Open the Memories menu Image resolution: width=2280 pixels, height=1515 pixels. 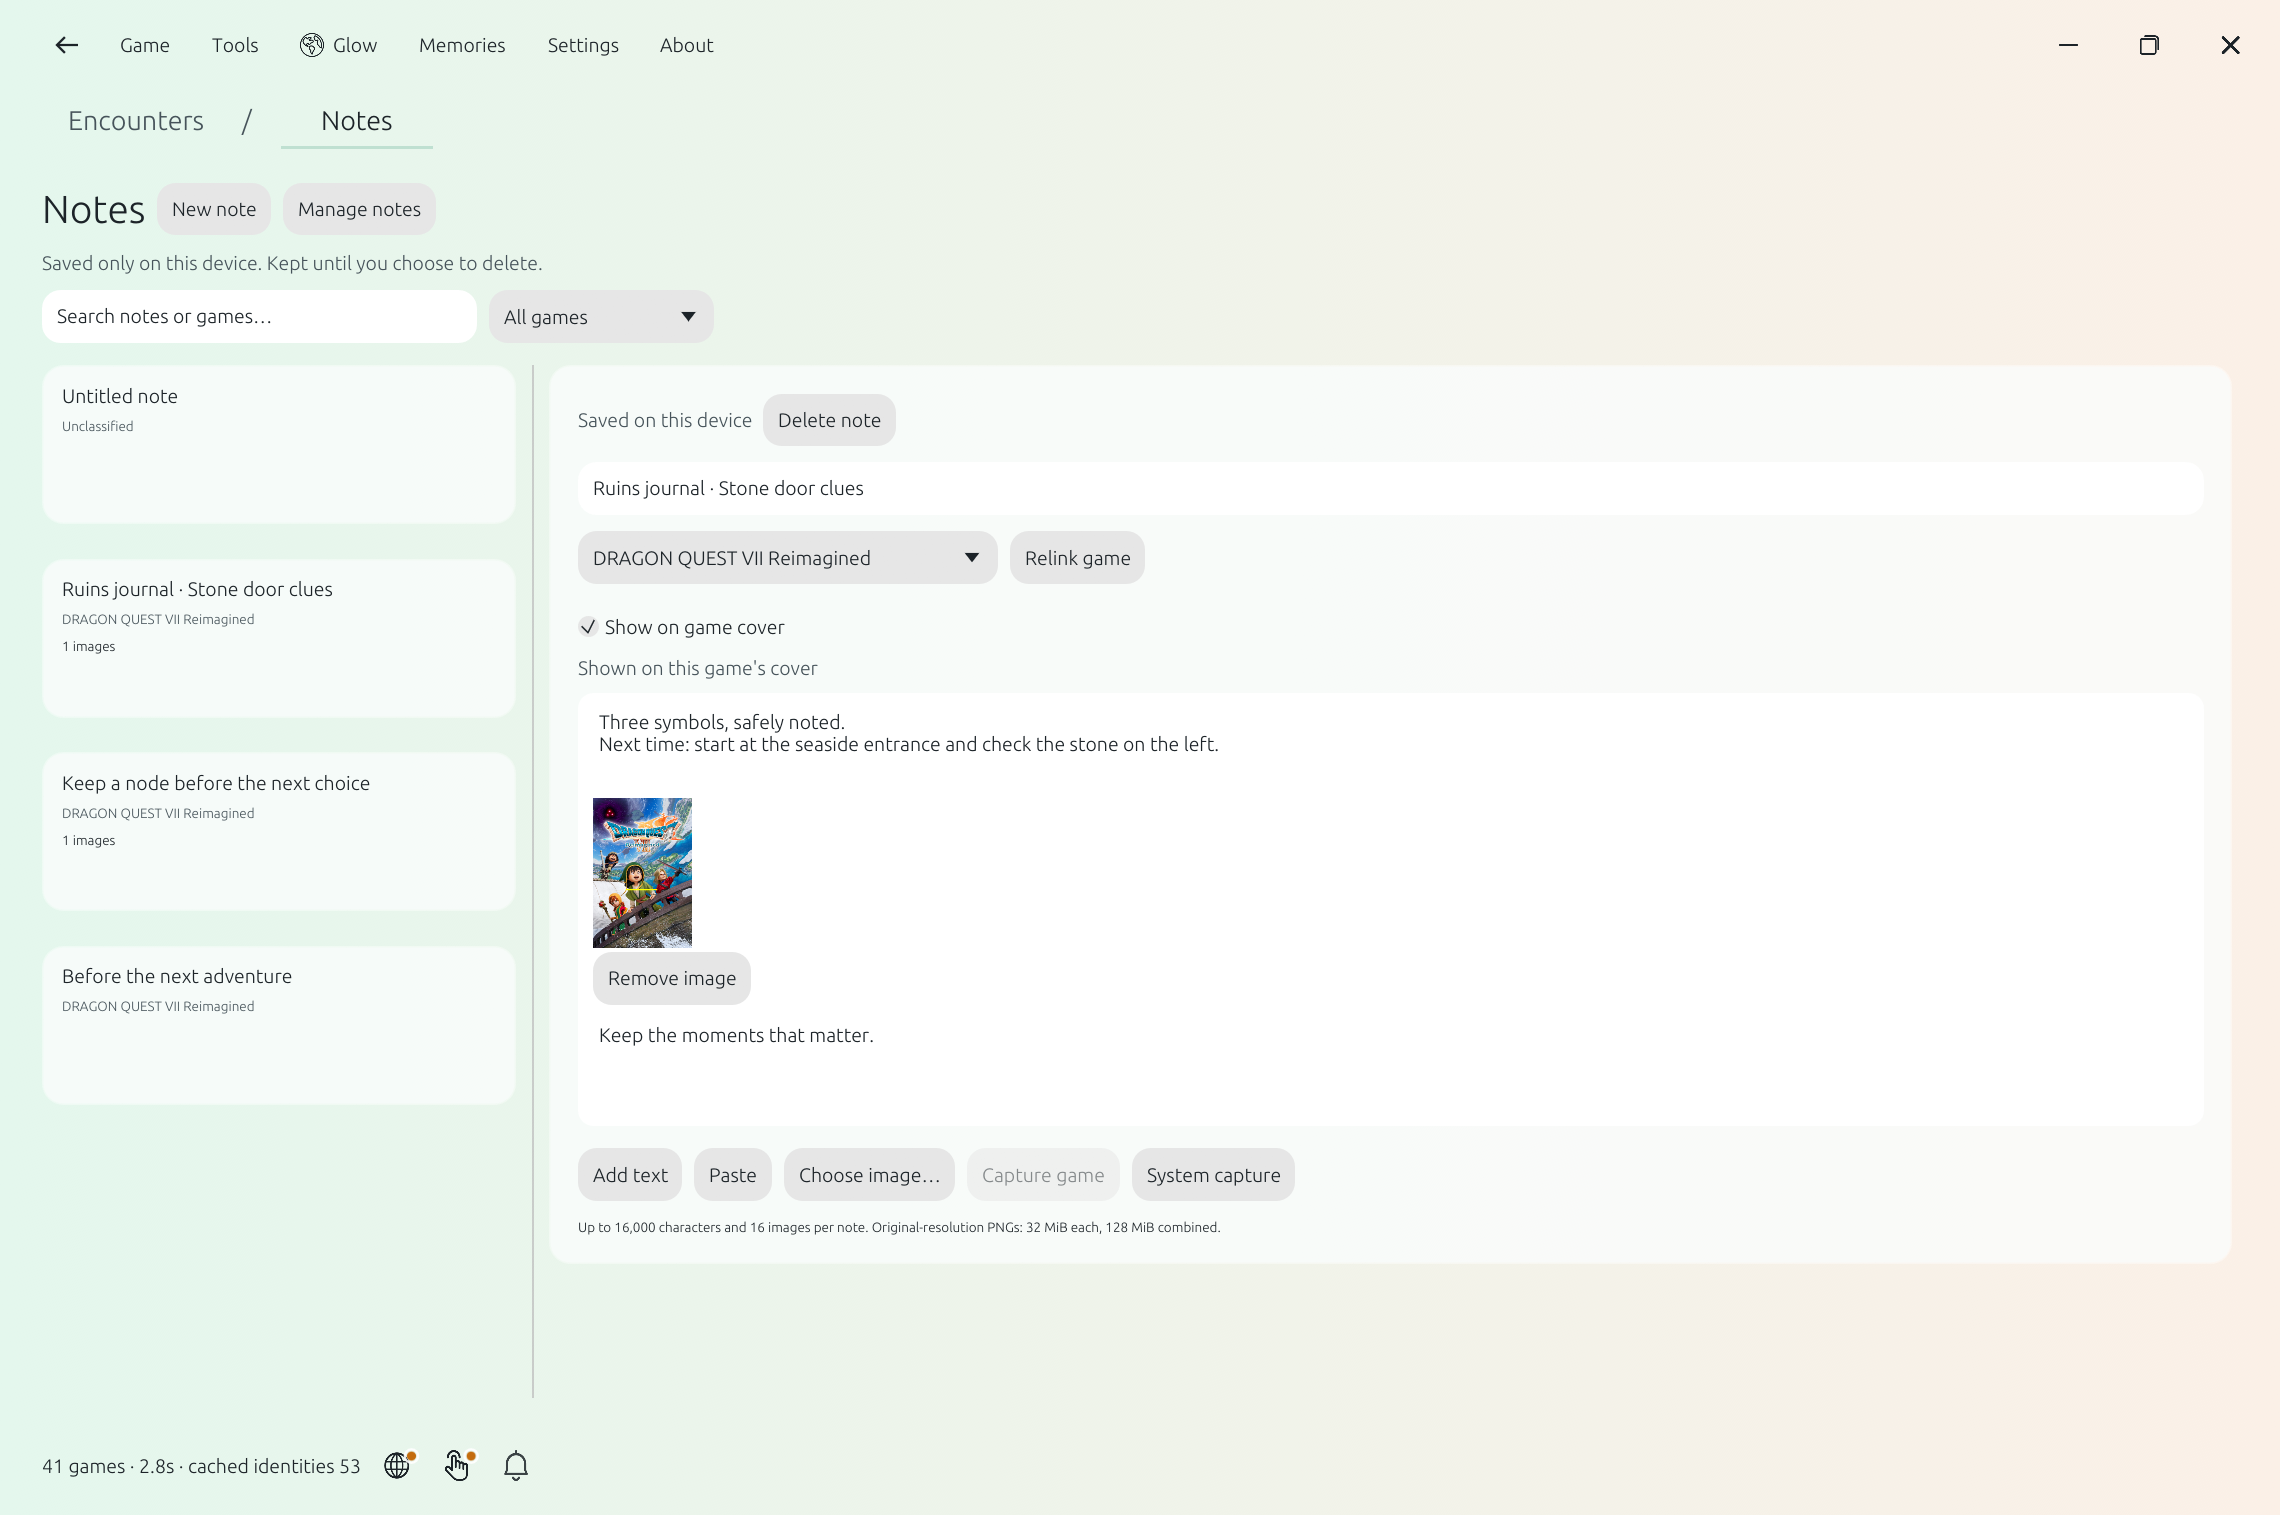click(462, 45)
